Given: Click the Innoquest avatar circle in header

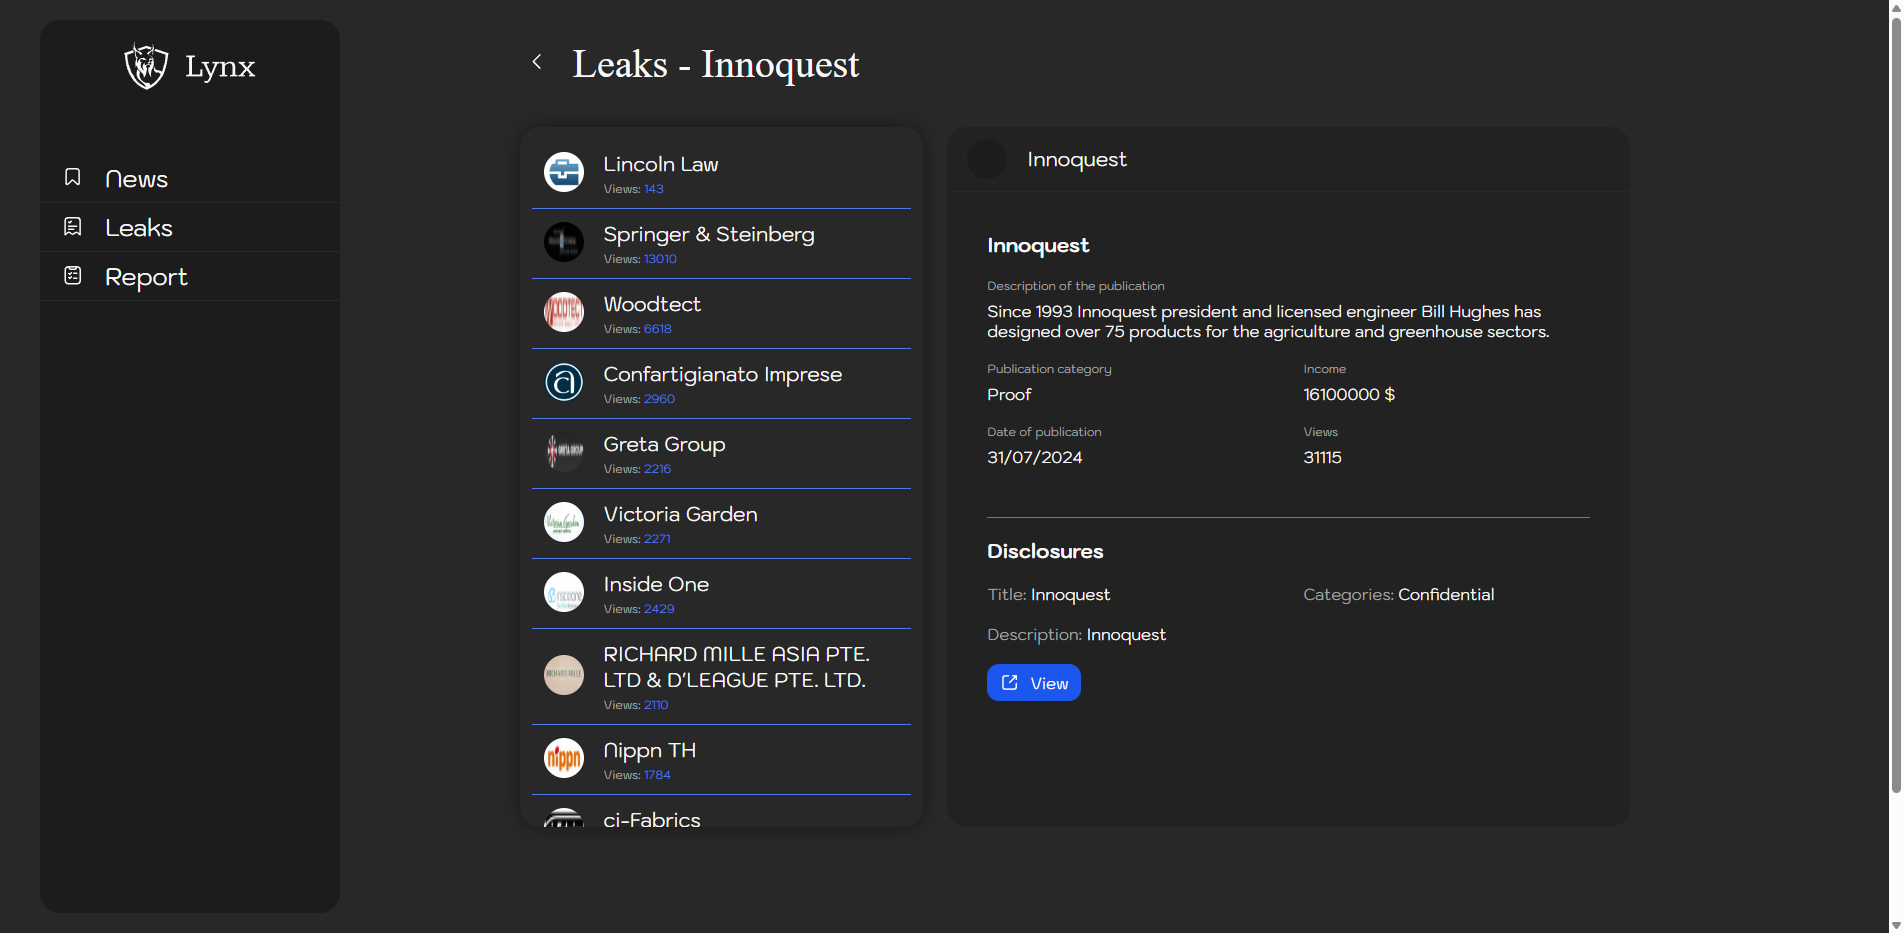Looking at the screenshot, I should (x=987, y=160).
